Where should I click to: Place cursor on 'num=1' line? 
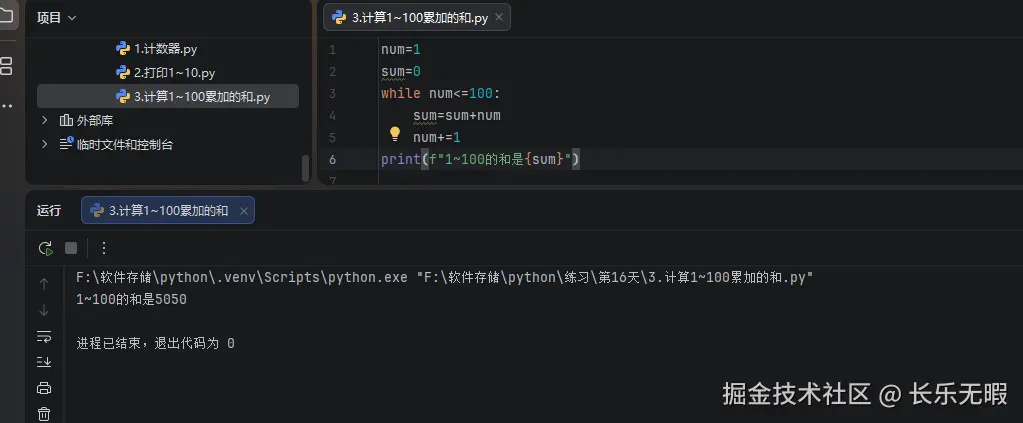coord(401,50)
